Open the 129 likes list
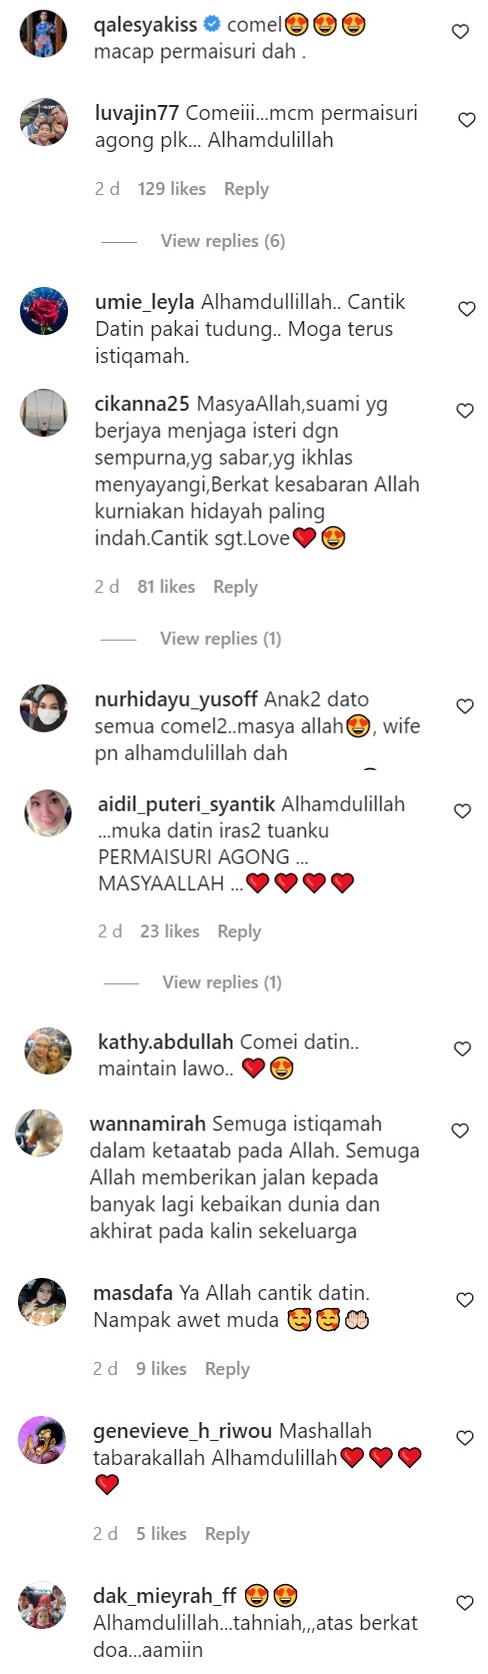This screenshot has width=488, height=1674. coord(172,189)
